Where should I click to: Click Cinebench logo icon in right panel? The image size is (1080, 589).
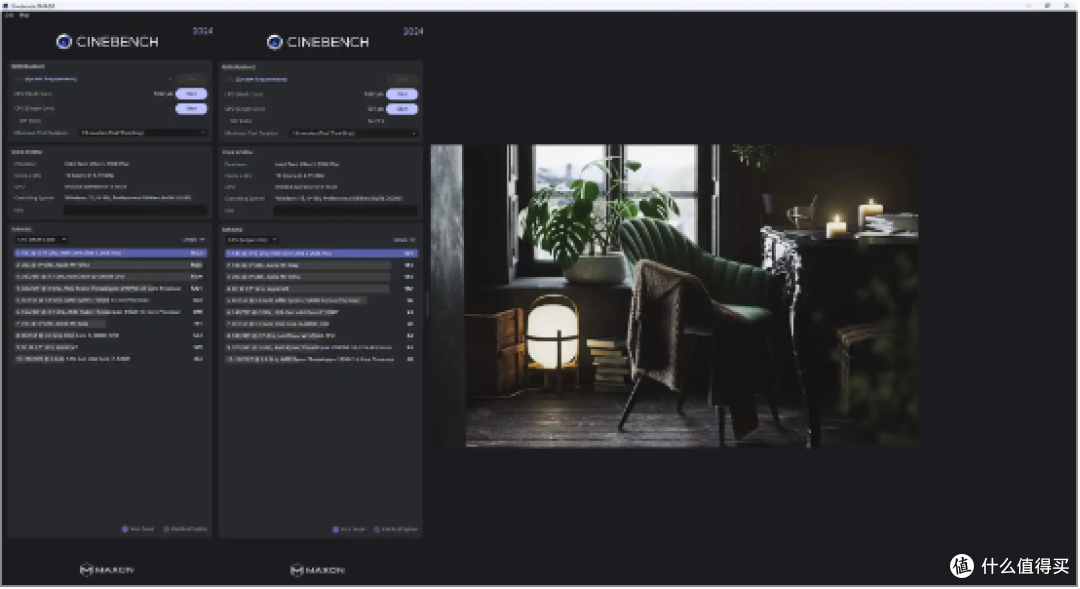[274, 42]
